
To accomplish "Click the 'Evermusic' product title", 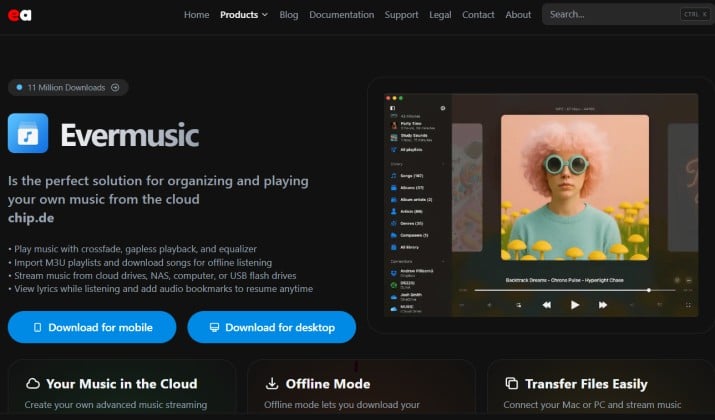I will click(130, 135).
